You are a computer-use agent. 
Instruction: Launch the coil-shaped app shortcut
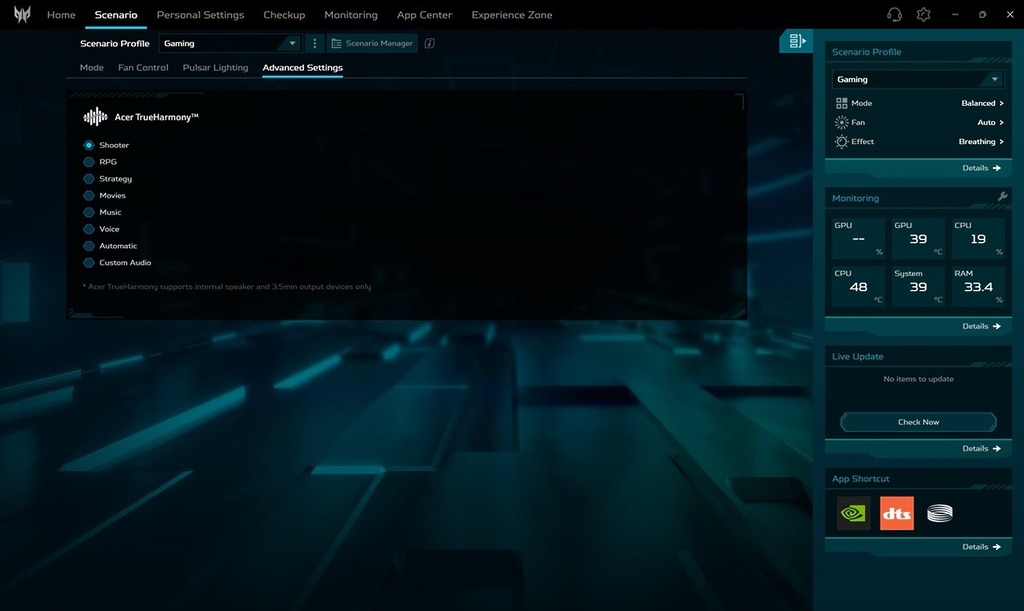point(940,513)
